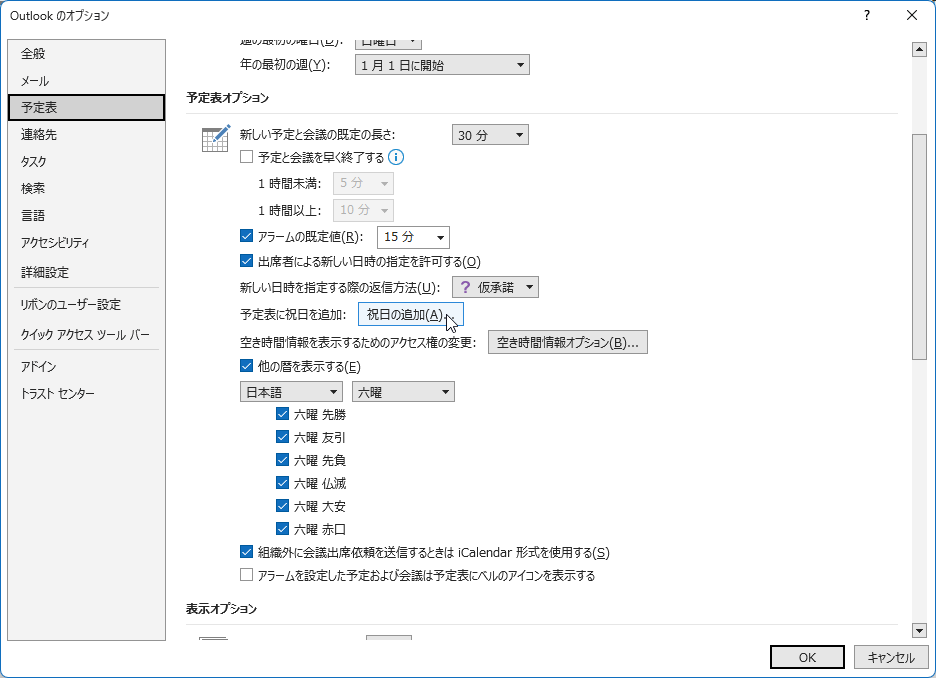Select 予定表 category
Screen dimensions: 936x678
(87, 107)
